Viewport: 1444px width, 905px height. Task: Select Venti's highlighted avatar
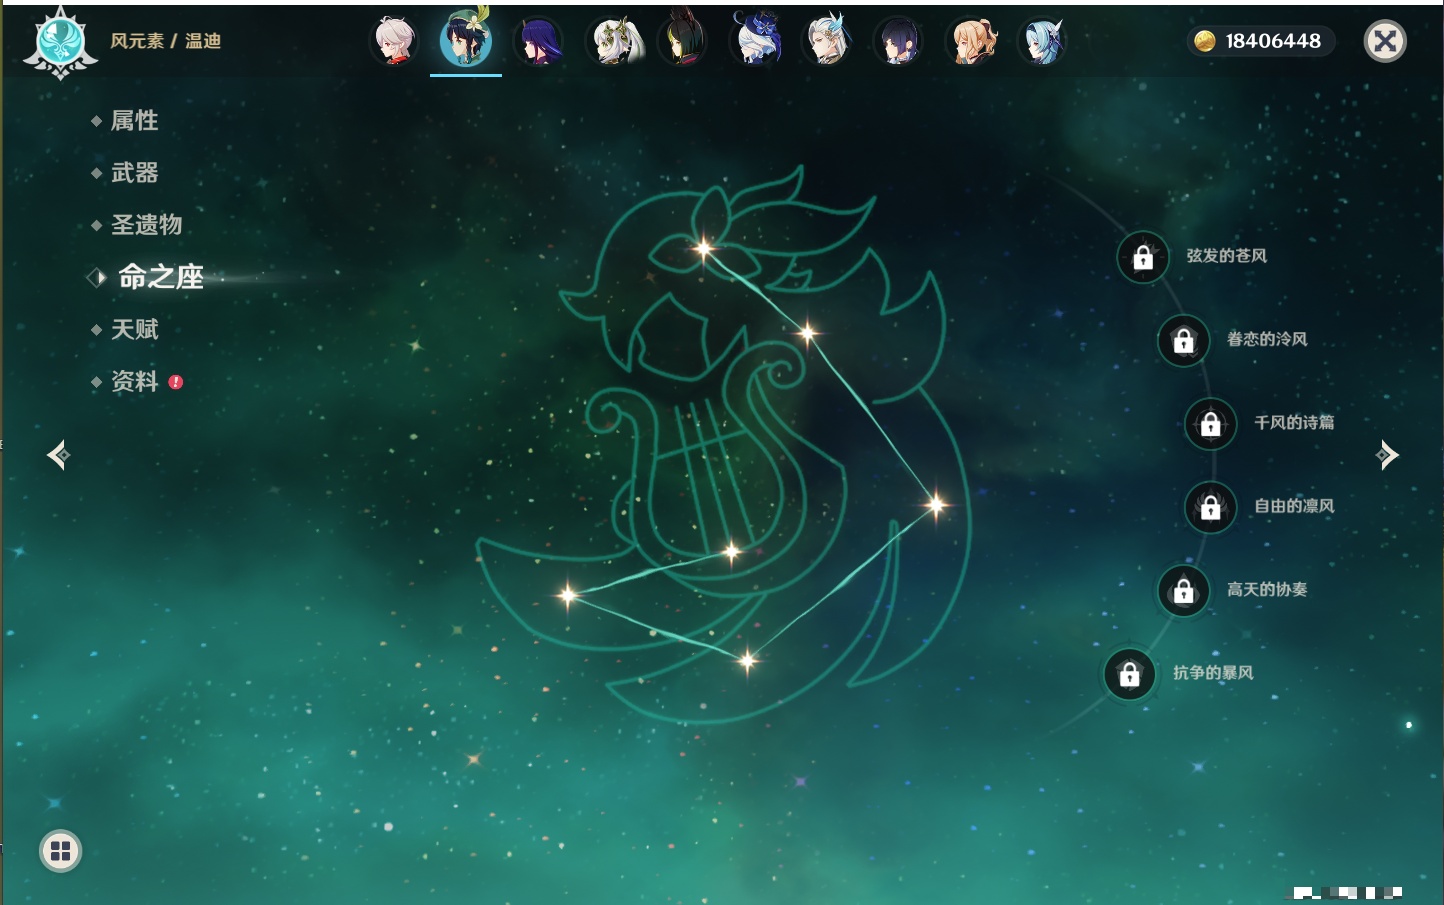[x=466, y=40]
